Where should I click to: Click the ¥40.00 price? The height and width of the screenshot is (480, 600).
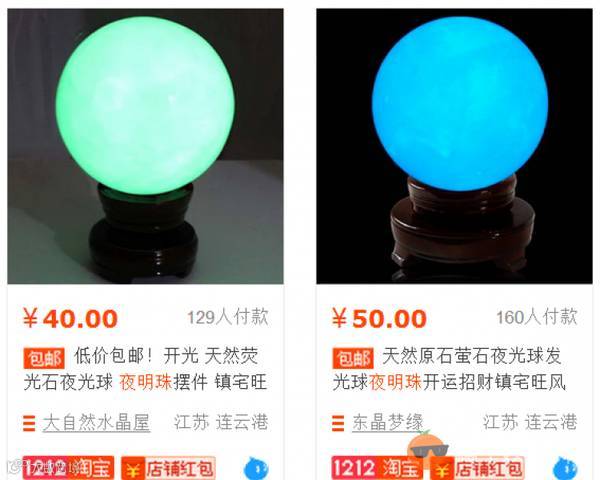click(70, 318)
